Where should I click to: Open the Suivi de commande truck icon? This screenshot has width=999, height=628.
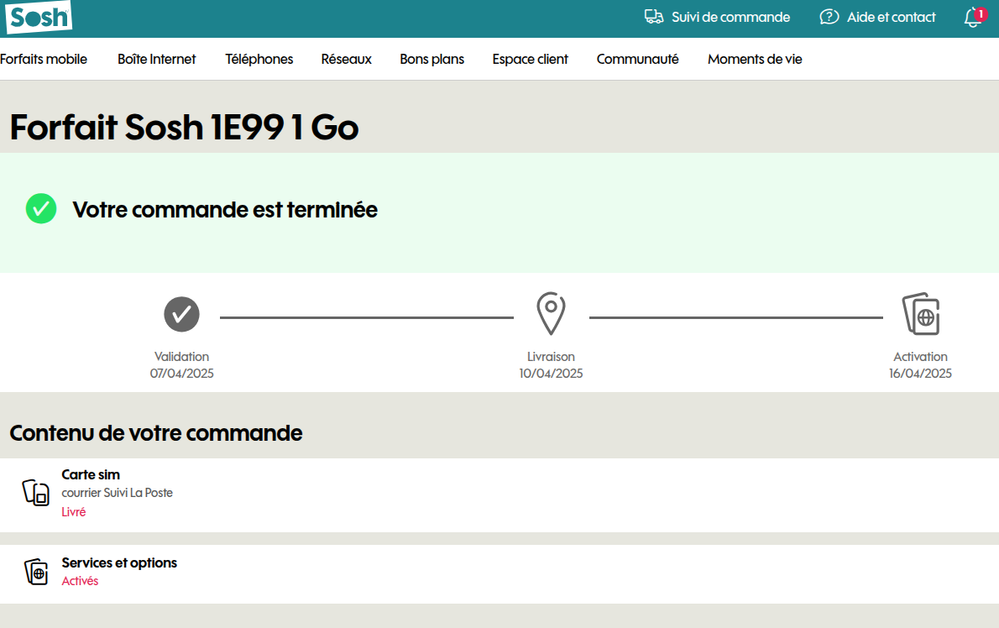tap(654, 17)
